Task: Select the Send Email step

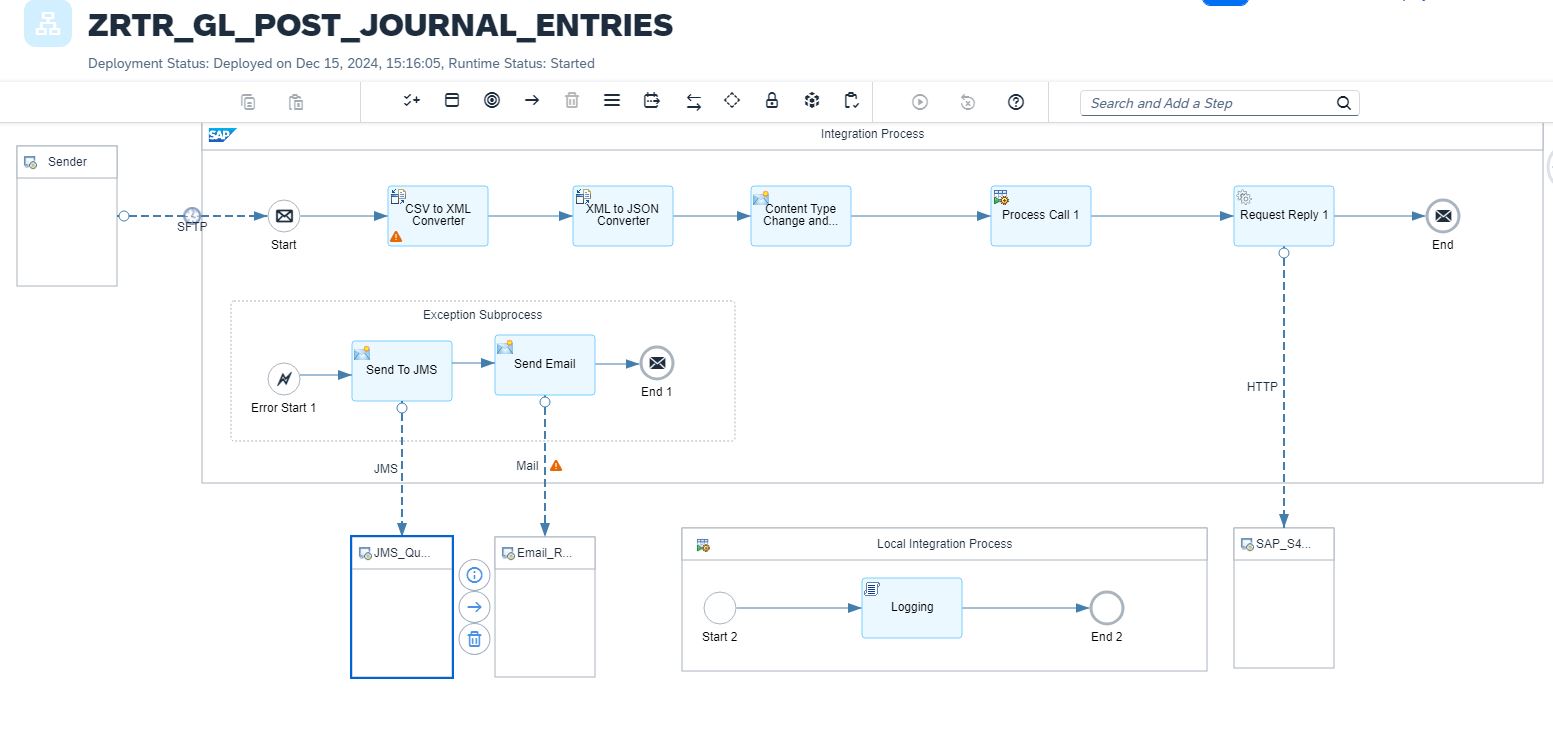Action: [544, 364]
